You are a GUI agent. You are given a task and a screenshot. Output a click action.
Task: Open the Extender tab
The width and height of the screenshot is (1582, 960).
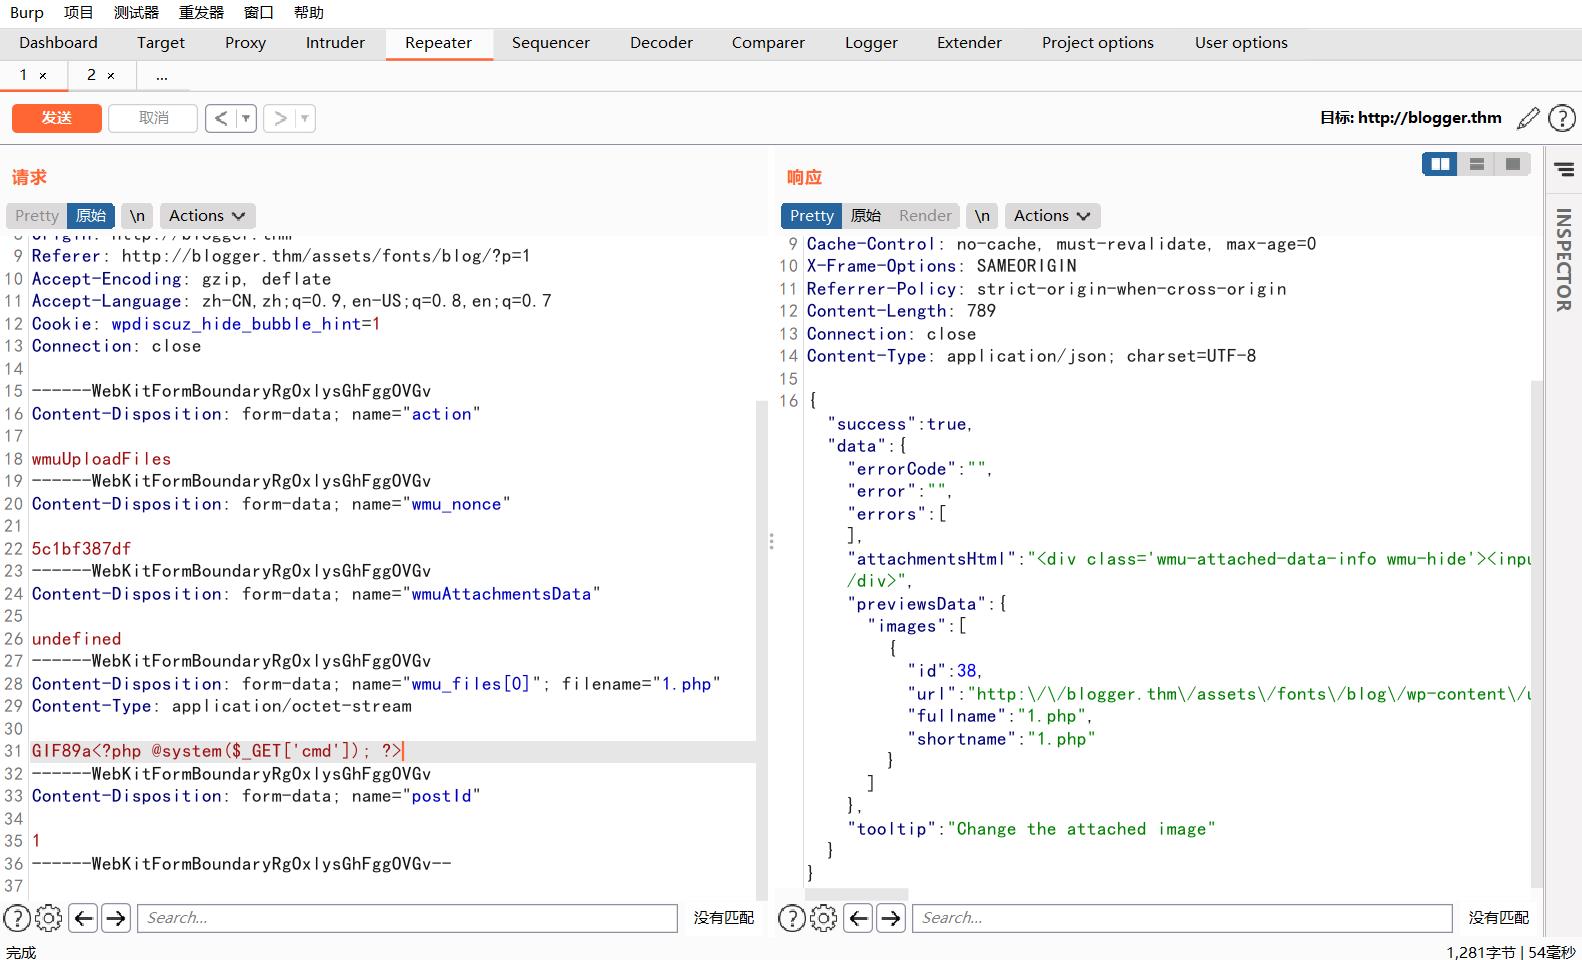tap(969, 43)
